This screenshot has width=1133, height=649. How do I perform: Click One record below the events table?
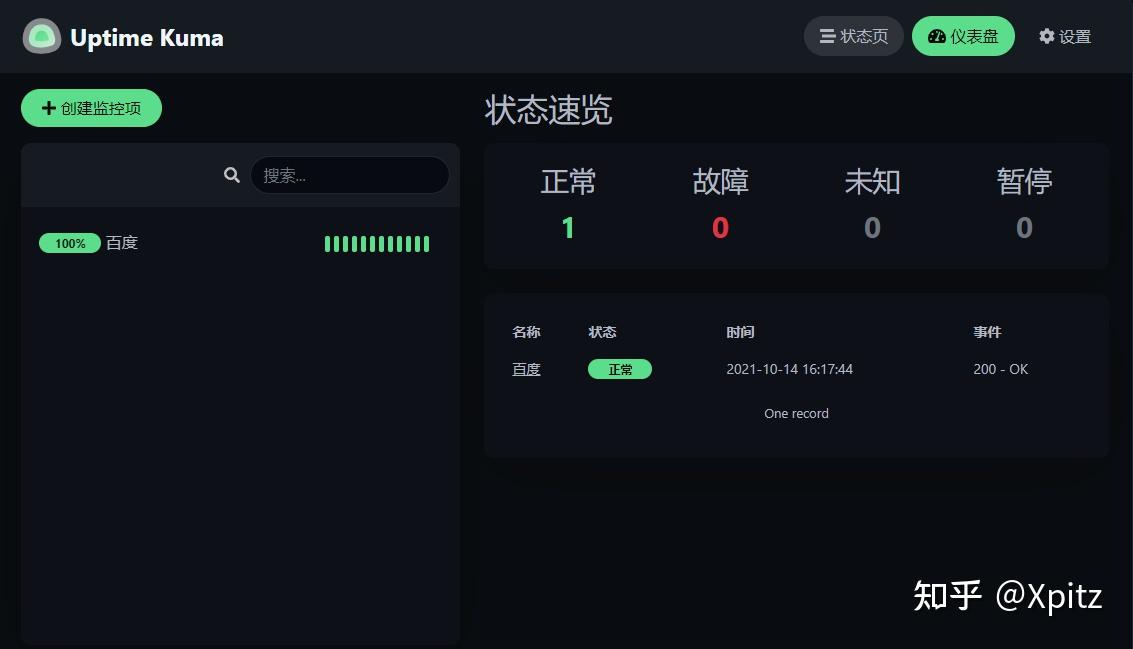pyautogui.click(x=796, y=413)
